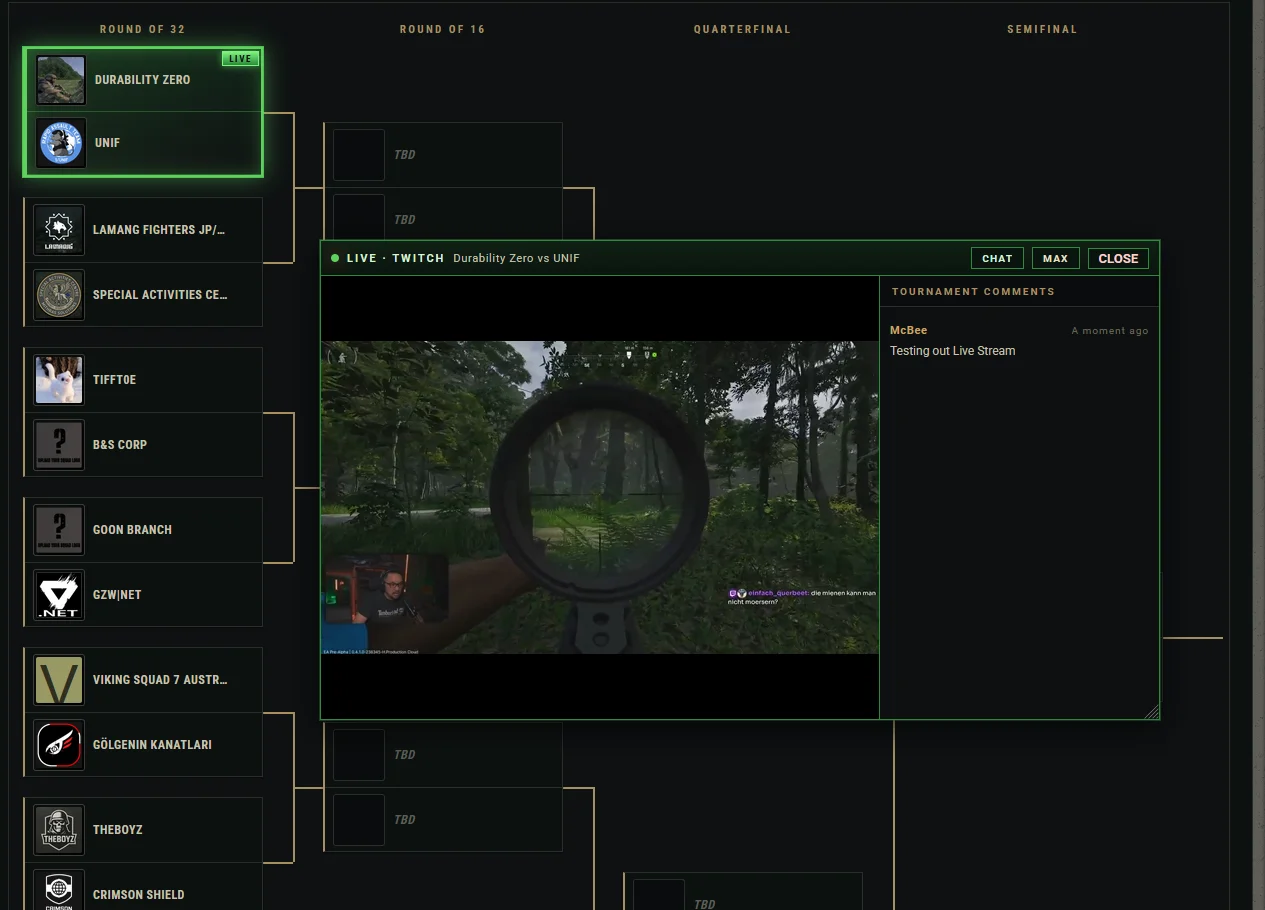Click the LIVE badge on the match card
This screenshot has height=910, width=1265.
click(240, 59)
